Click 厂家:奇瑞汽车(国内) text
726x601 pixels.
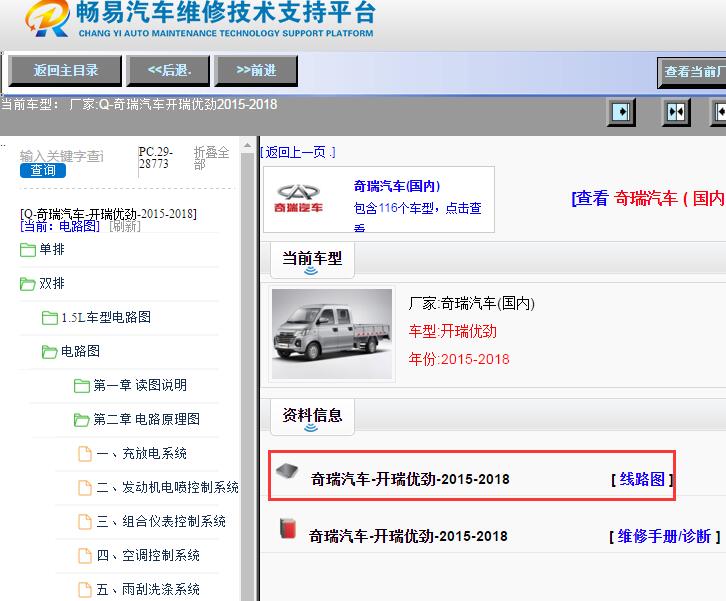471,304
